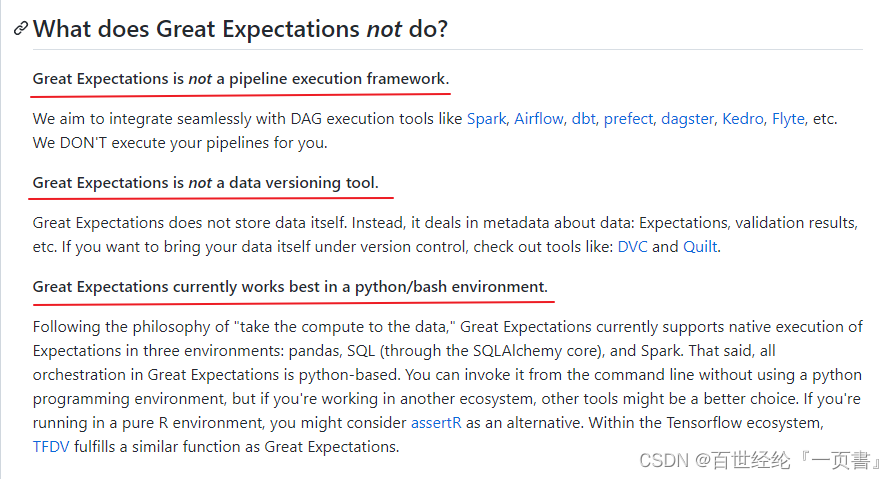Viewport: 894px width, 479px height.
Task: Follow the TFDV link
Action: click(51, 446)
